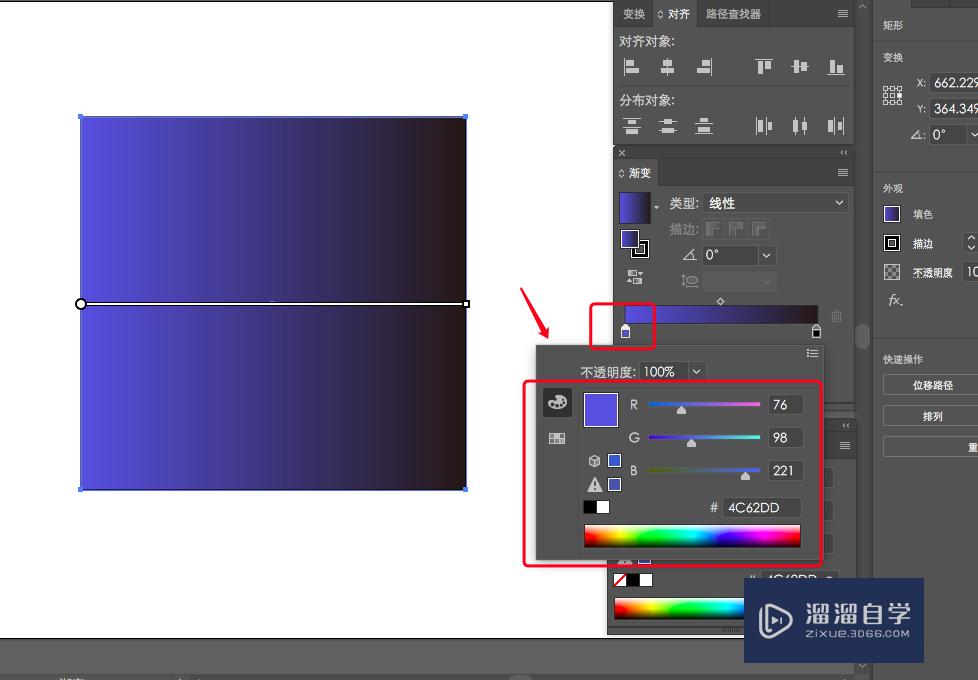The image size is (978, 680).
Task: Open the color popup list menu icon
Action: (x=812, y=353)
